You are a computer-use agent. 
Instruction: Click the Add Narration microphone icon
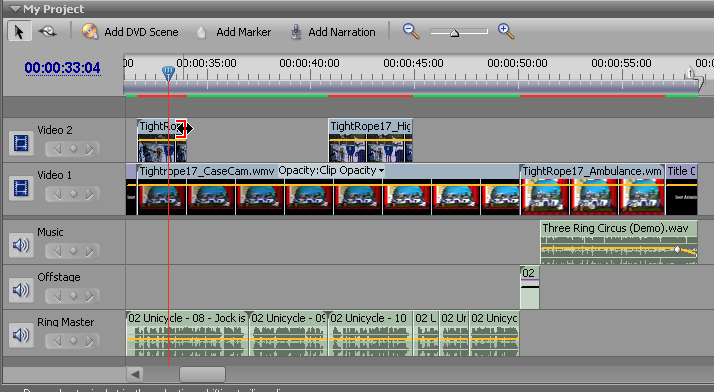[296, 32]
